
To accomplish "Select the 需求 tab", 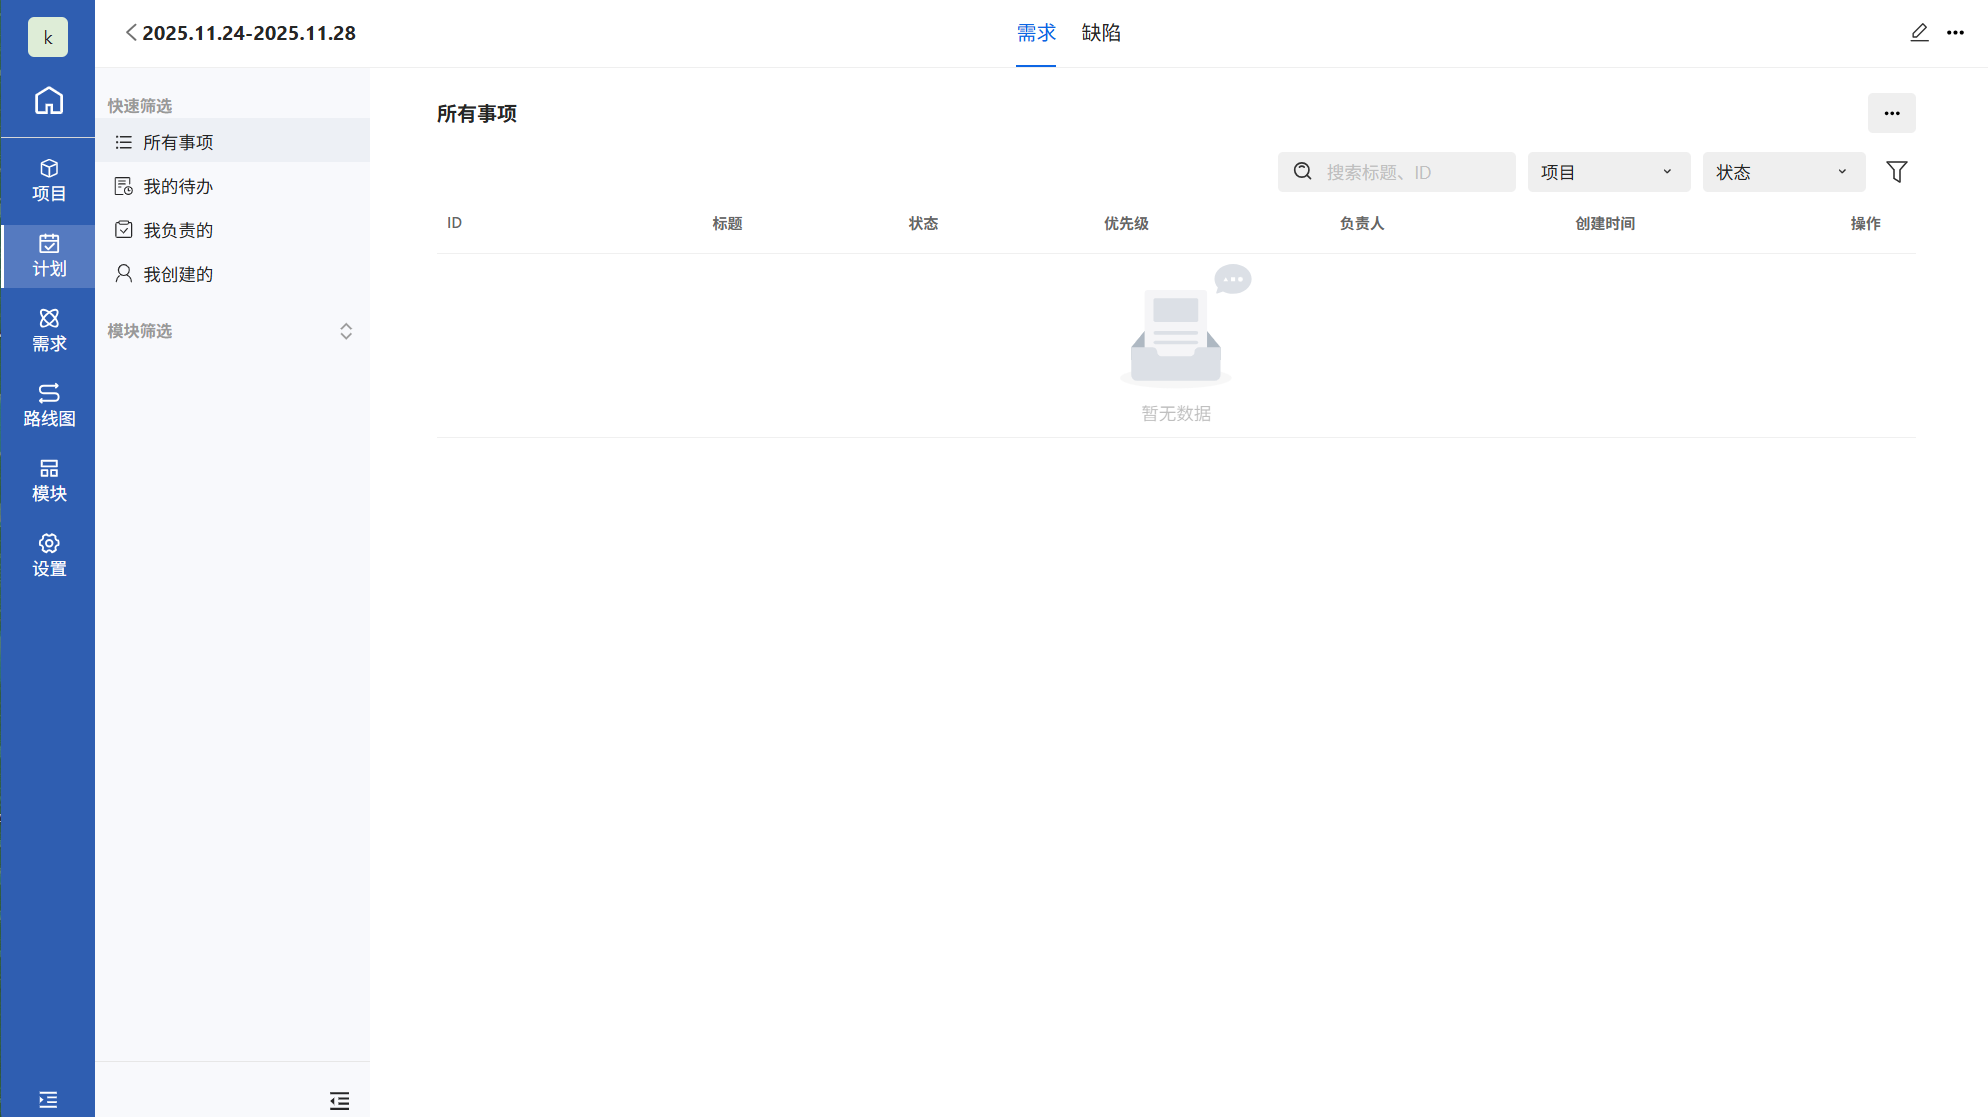I will pos(1036,33).
